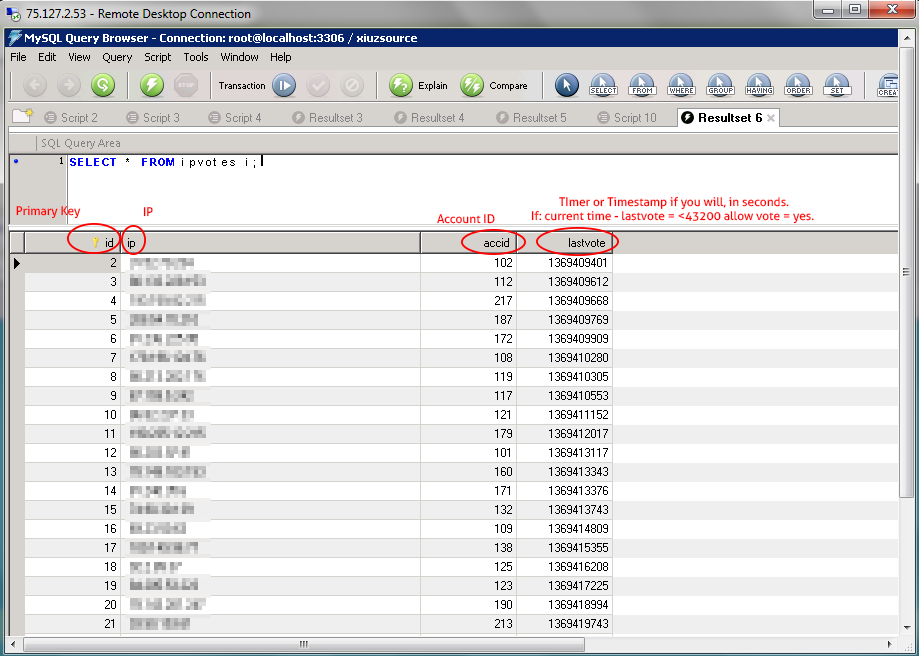The image size is (919, 656).
Task: Click the horizontal scroll left arrow
Action: tap(13, 644)
